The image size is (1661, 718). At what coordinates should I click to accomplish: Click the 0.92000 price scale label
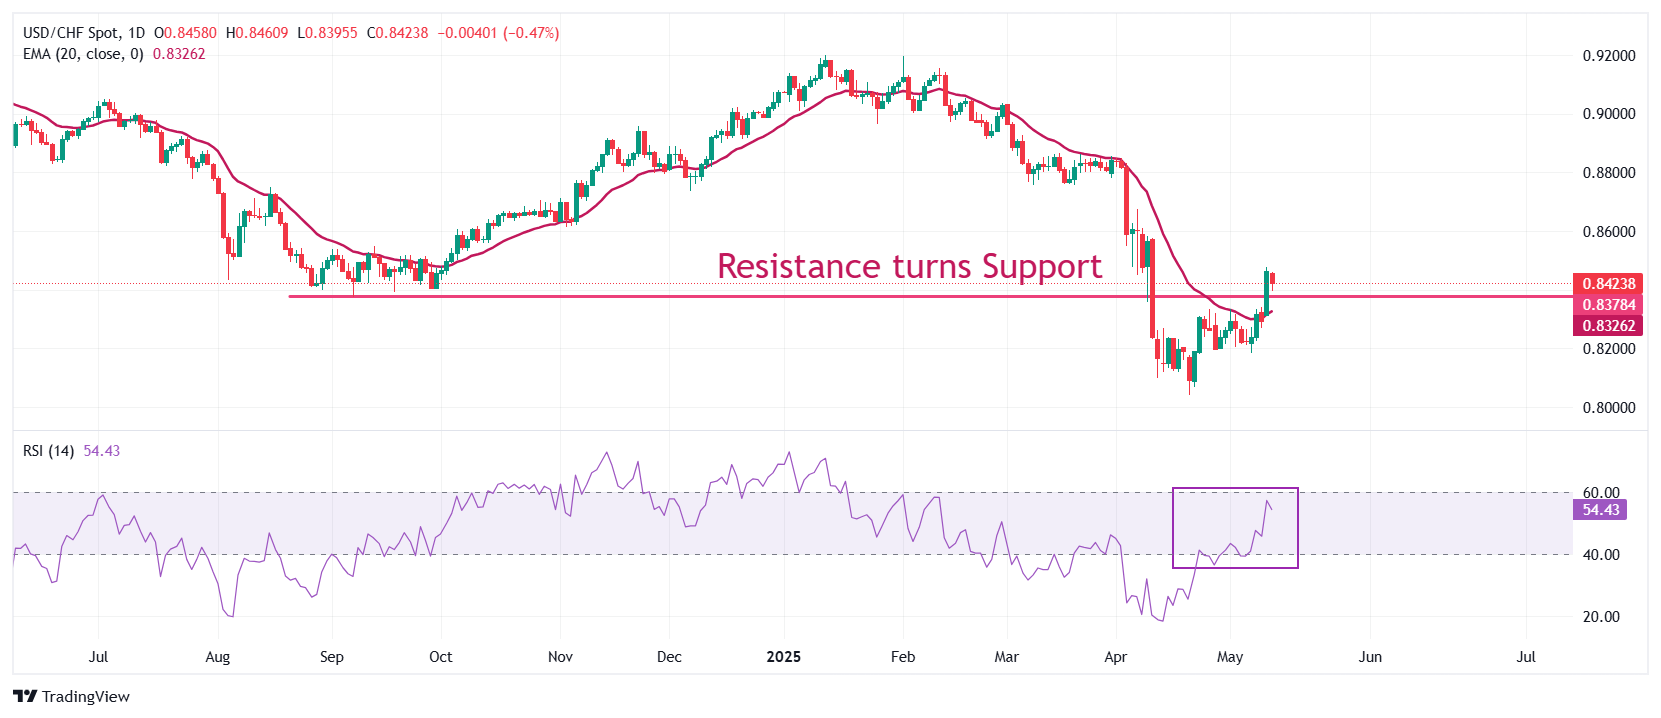(x=1608, y=56)
